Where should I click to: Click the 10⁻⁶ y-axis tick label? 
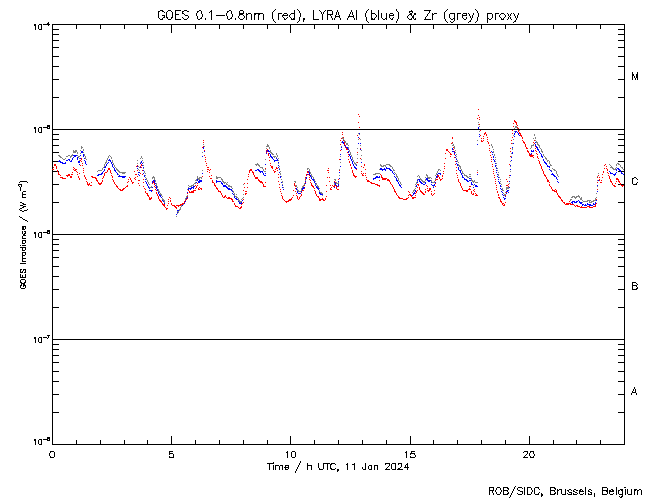38,235
